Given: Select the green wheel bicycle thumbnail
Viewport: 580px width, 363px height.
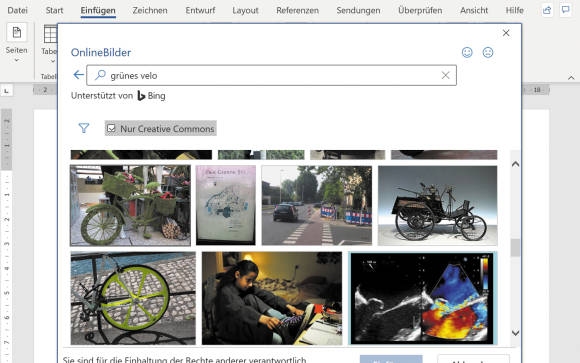Looking at the screenshot, I should point(133,298).
